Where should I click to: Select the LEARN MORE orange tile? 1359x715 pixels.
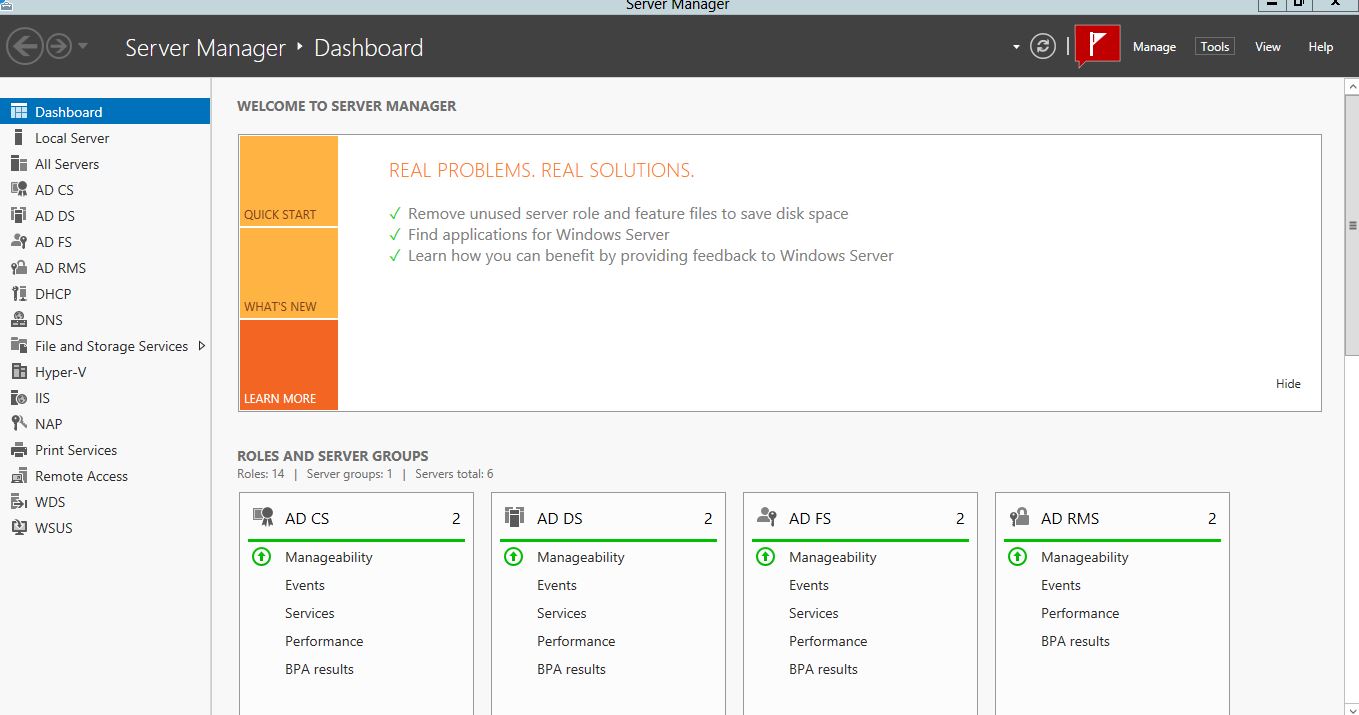tap(288, 365)
